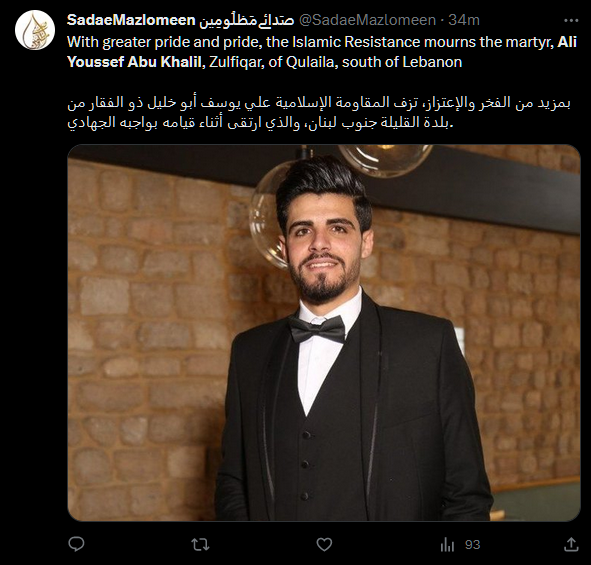Enlarge the attached photo of the man in the tuxedo

(324, 333)
